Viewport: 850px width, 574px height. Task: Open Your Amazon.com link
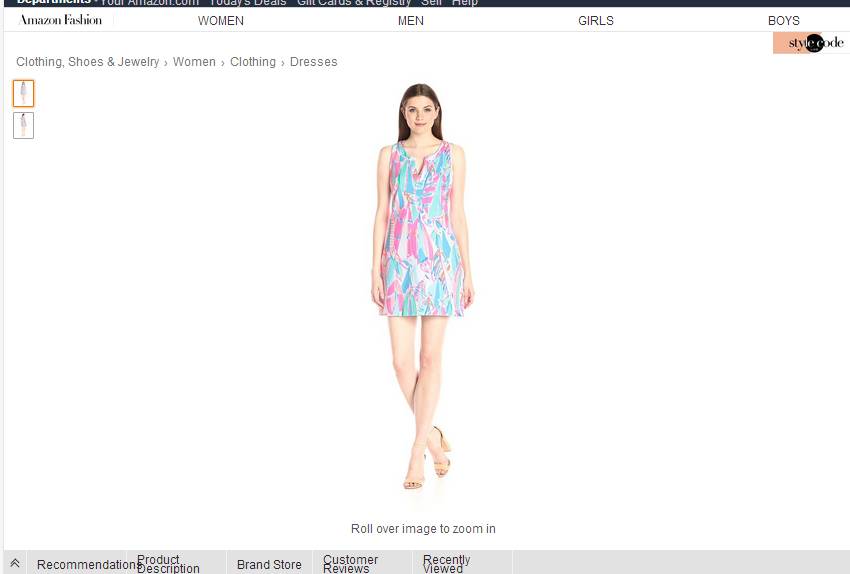pos(150,3)
